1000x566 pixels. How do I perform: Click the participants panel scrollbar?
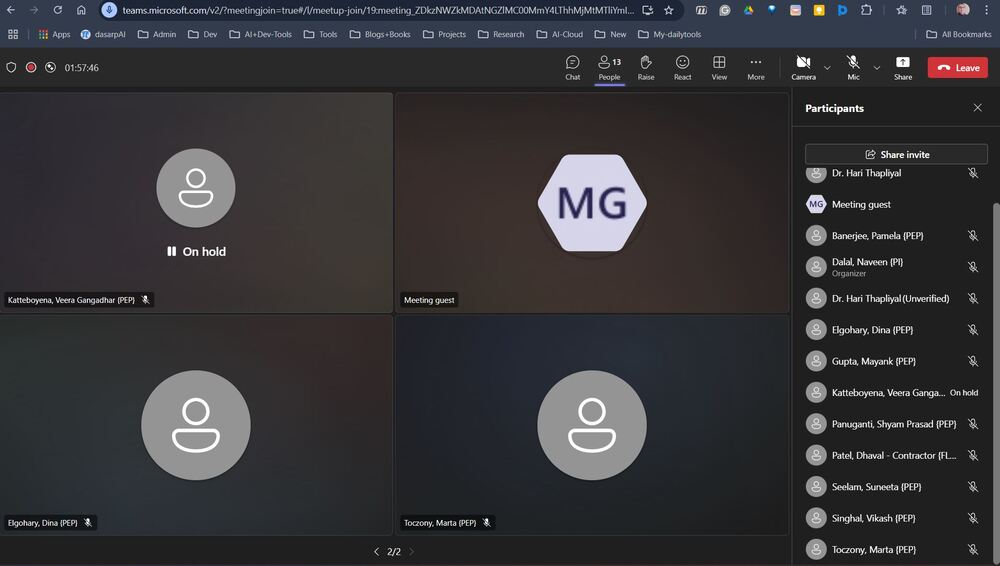click(x=996, y=383)
